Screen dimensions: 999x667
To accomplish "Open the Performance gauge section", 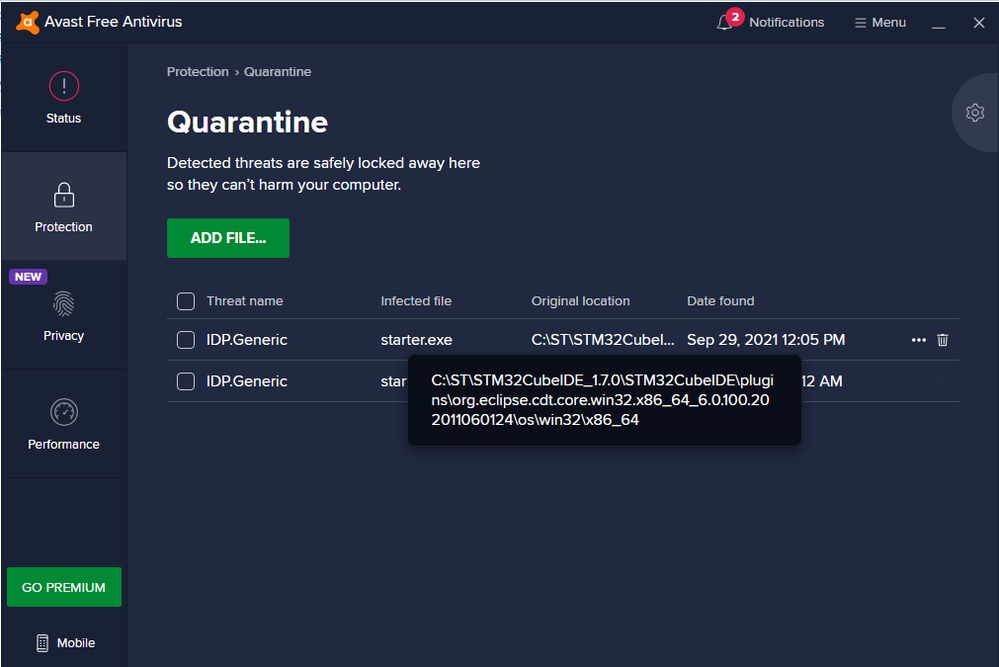I will [64, 424].
